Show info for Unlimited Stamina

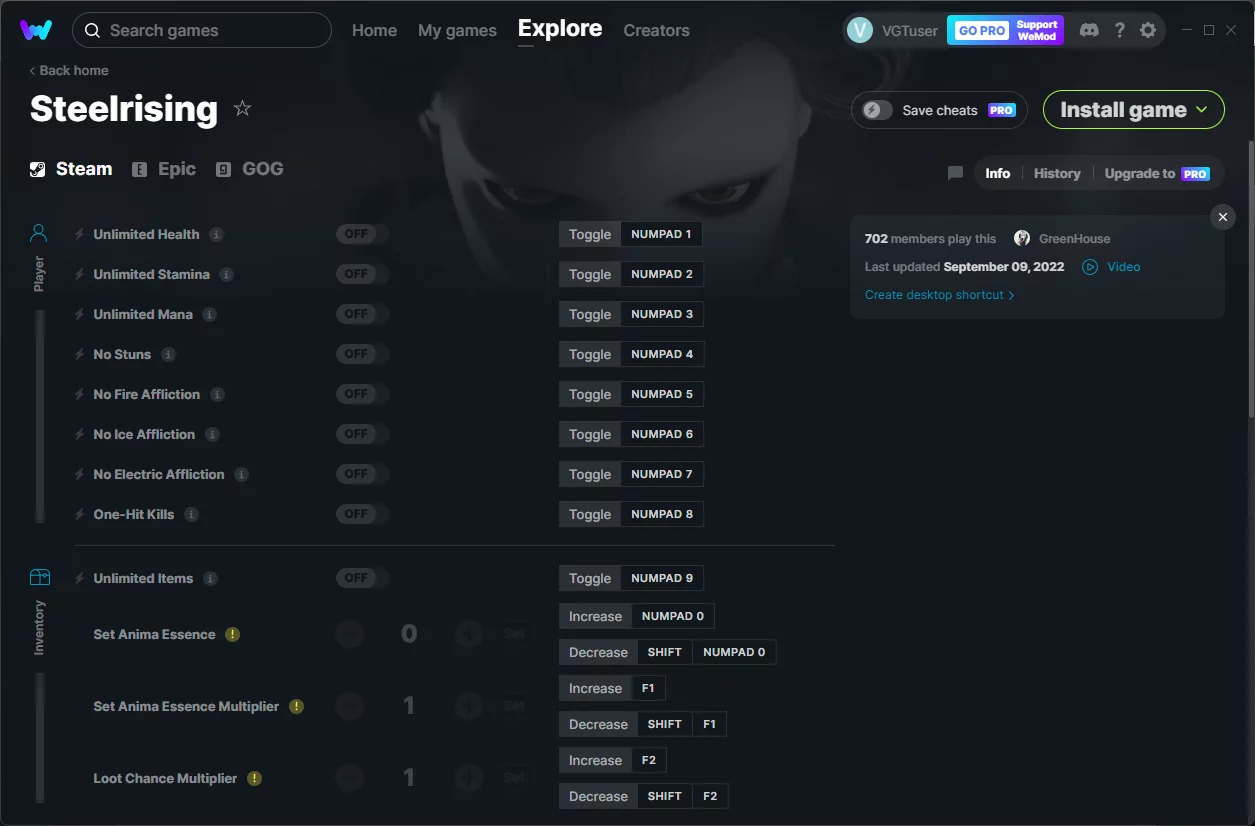point(227,274)
